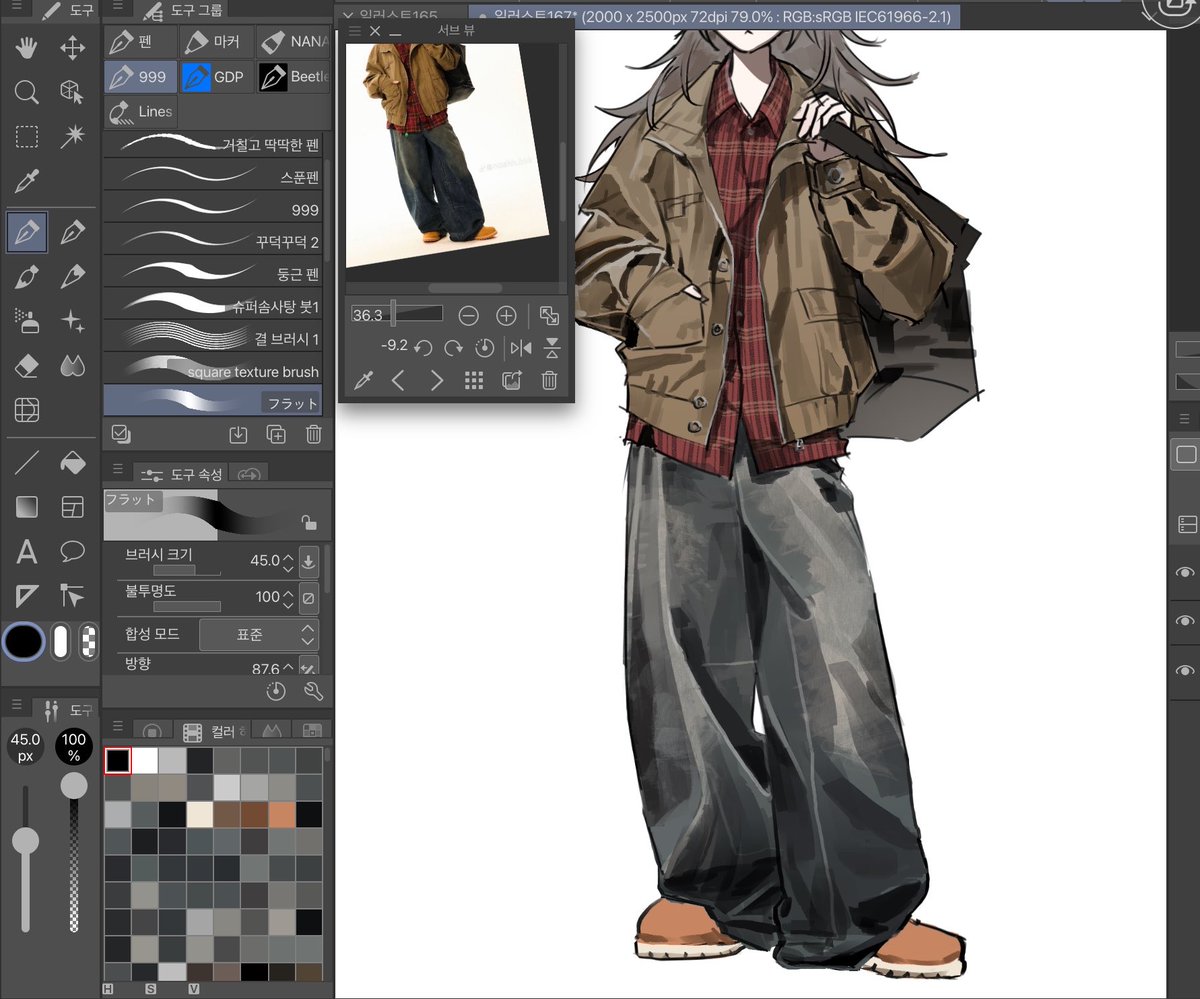
Task: Toggle the brush lock icon in tool property
Action: pos(309,522)
